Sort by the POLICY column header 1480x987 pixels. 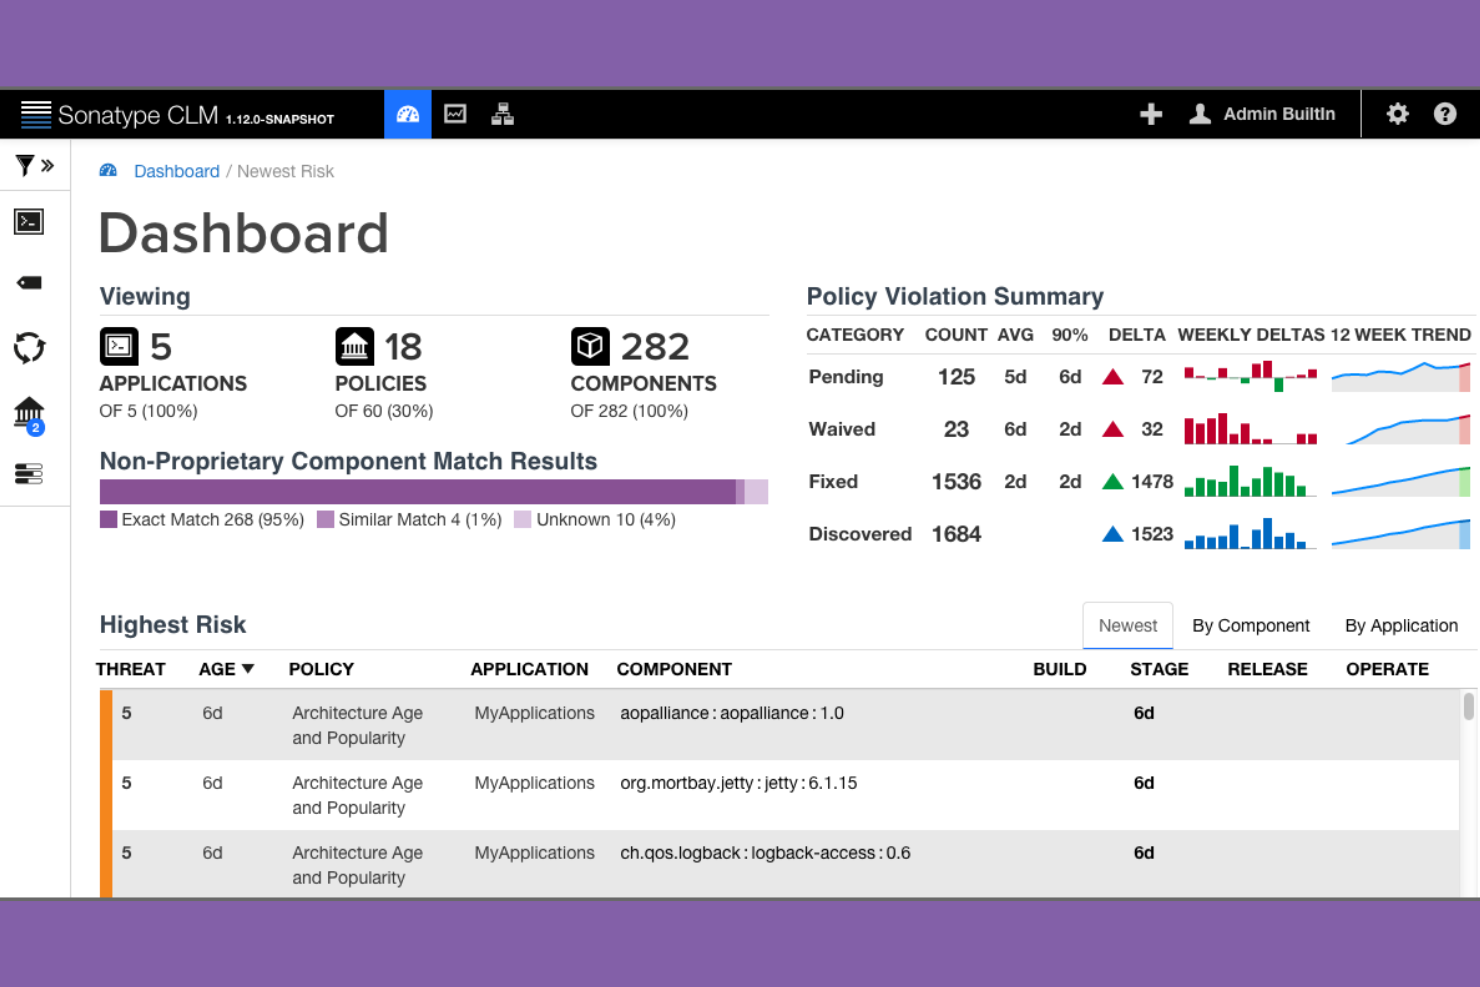pyautogui.click(x=321, y=669)
